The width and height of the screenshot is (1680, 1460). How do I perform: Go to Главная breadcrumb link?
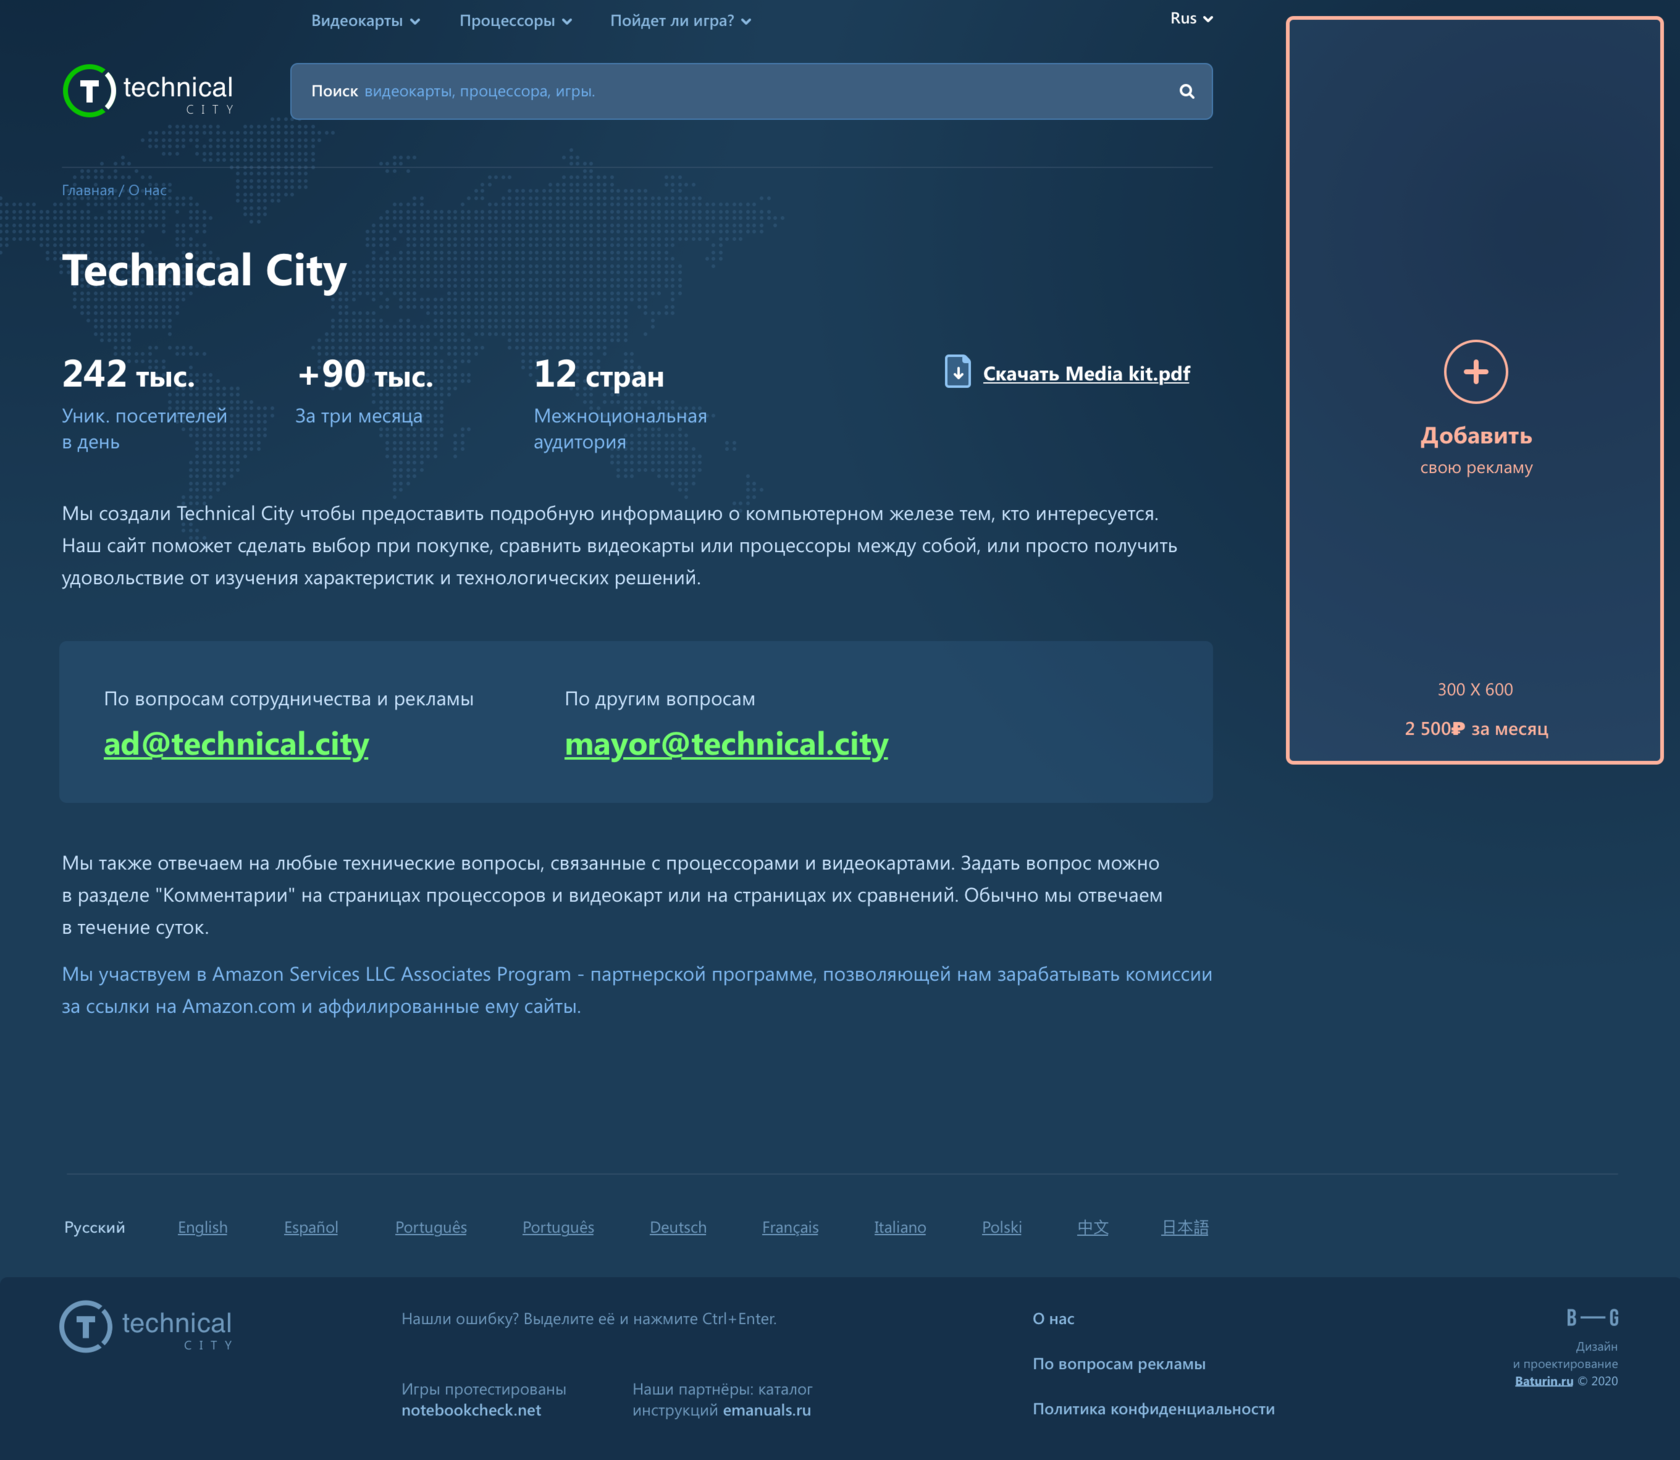pyautogui.click(x=88, y=190)
